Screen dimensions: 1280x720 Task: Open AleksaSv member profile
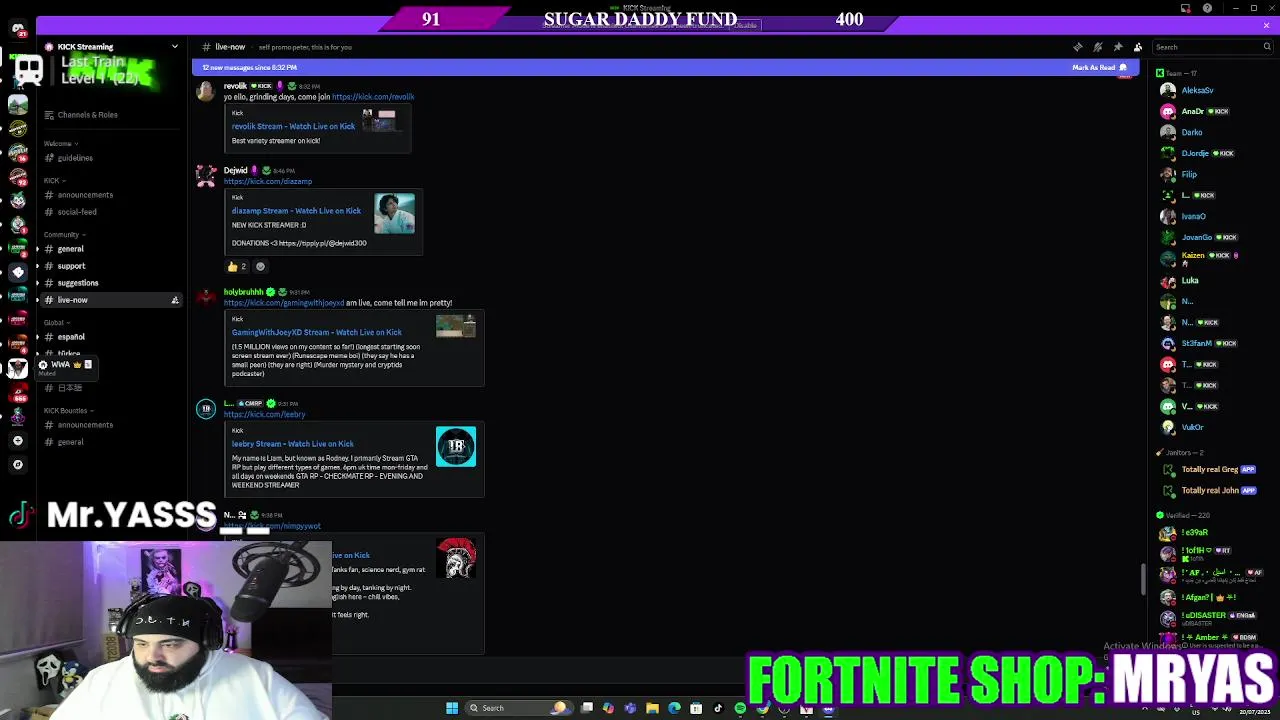tap(1197, 90)
